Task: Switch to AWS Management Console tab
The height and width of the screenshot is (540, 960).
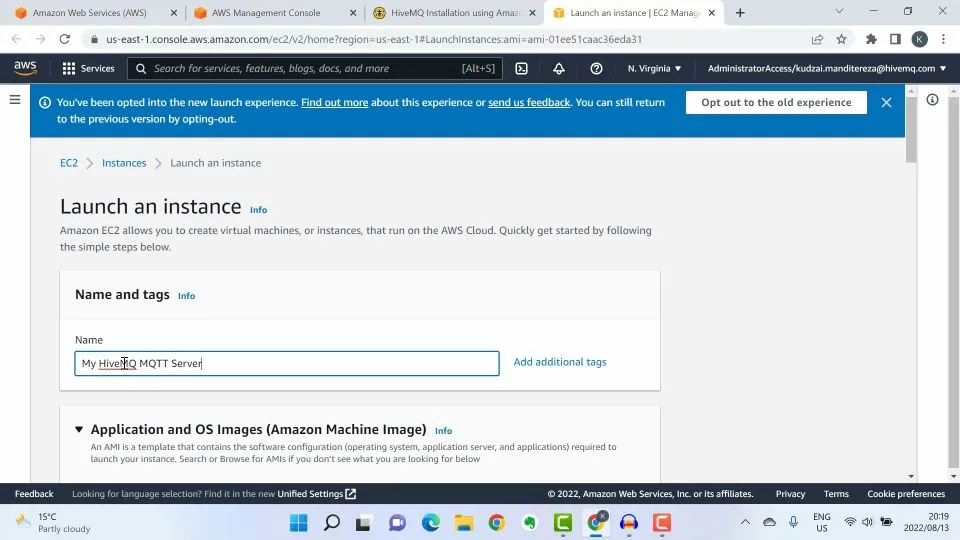Action: [x=266, y=12]
